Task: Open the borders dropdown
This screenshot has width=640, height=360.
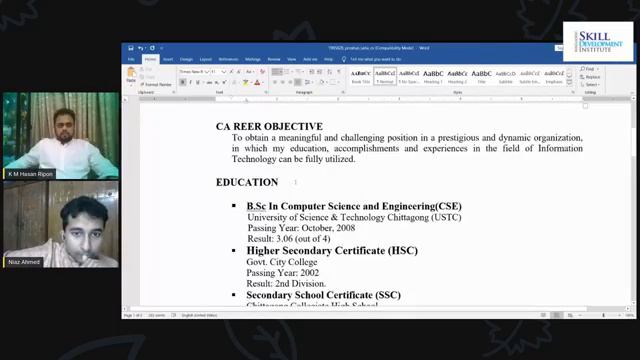Action: coord(338,82)
